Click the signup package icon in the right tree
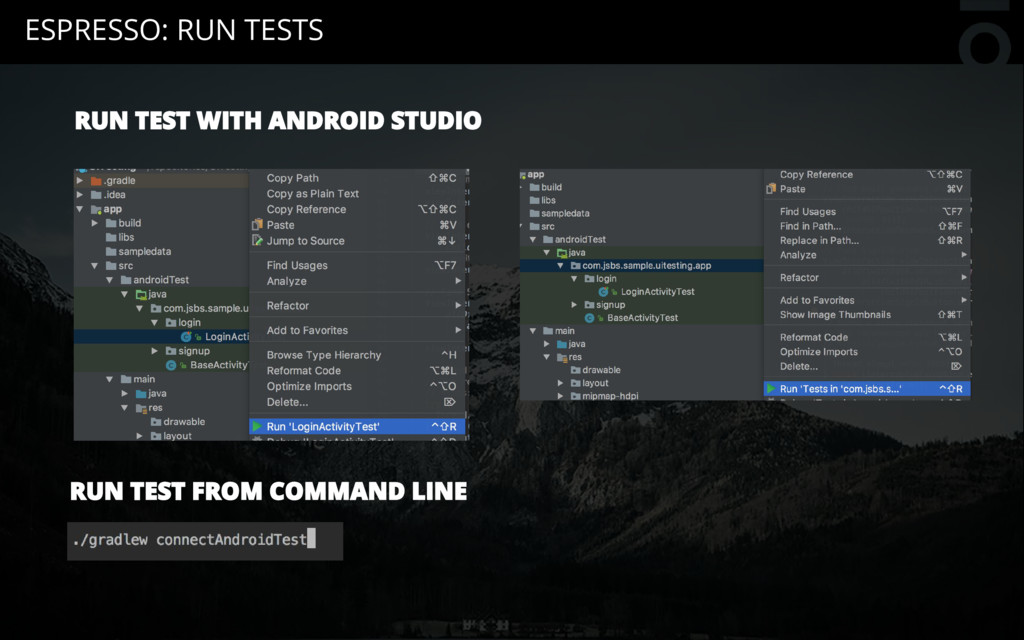 pos(589,305)
